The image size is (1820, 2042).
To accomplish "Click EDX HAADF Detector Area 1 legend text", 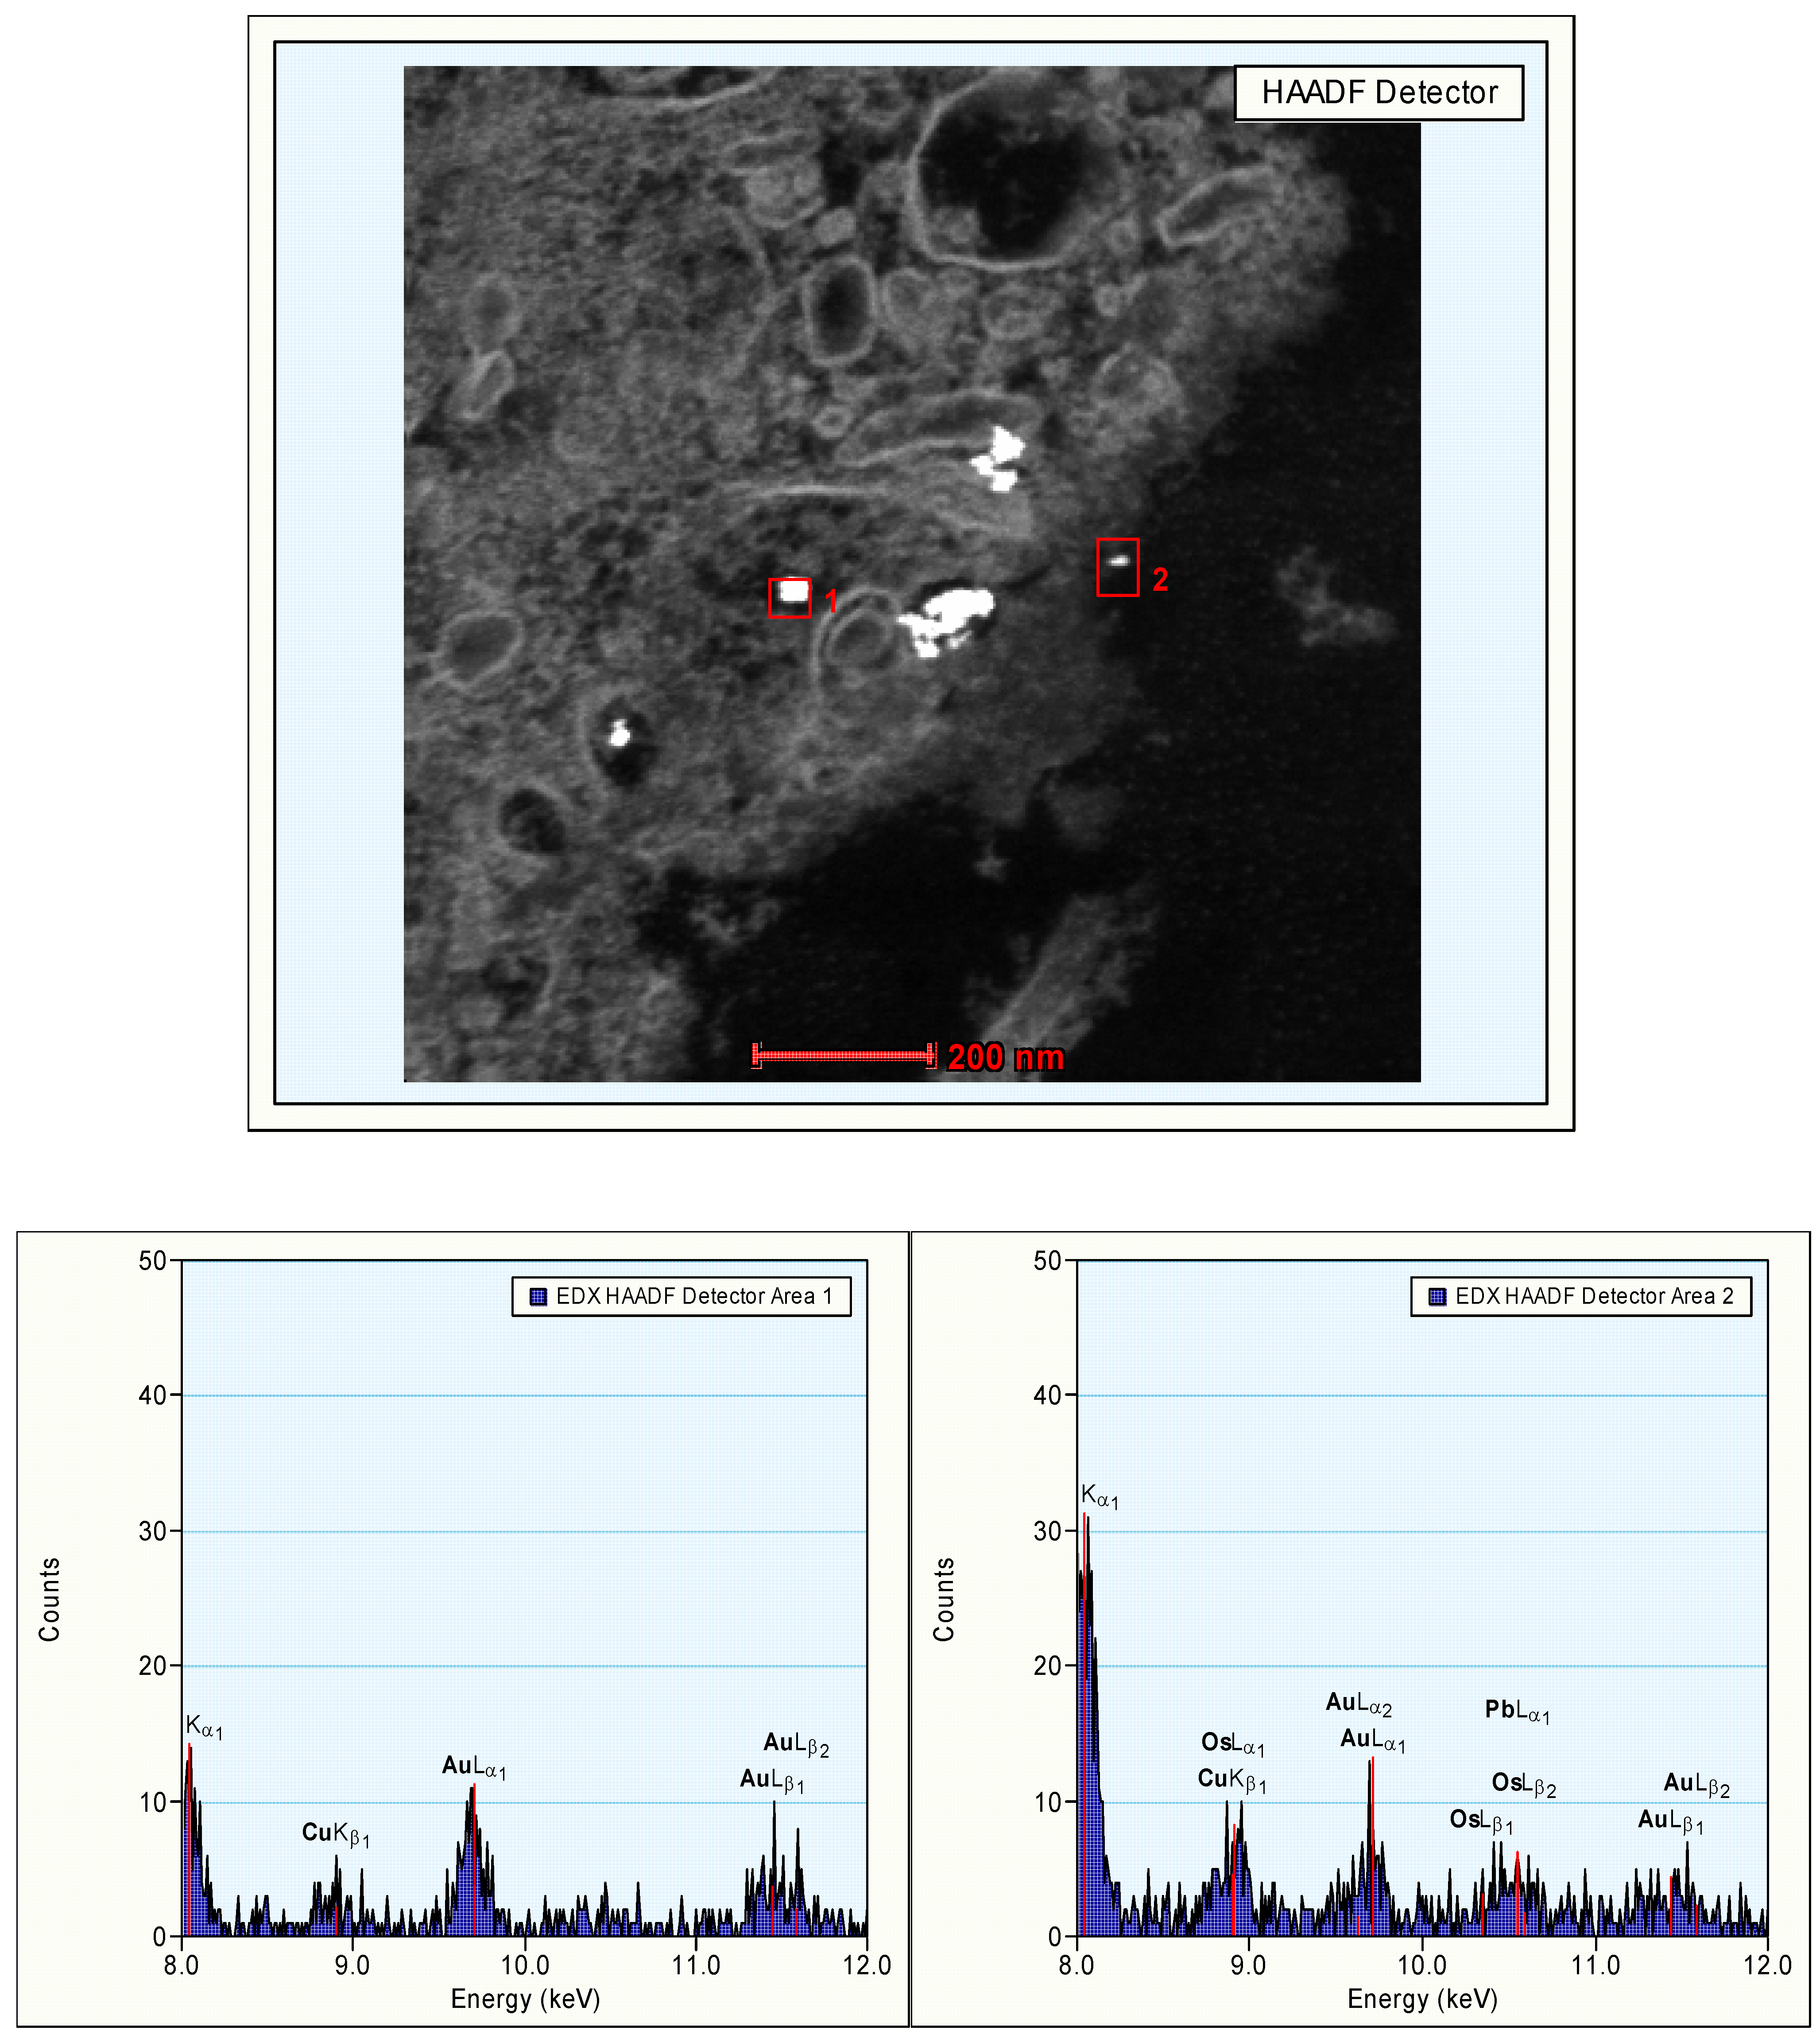I will (x=694, y=1296).
